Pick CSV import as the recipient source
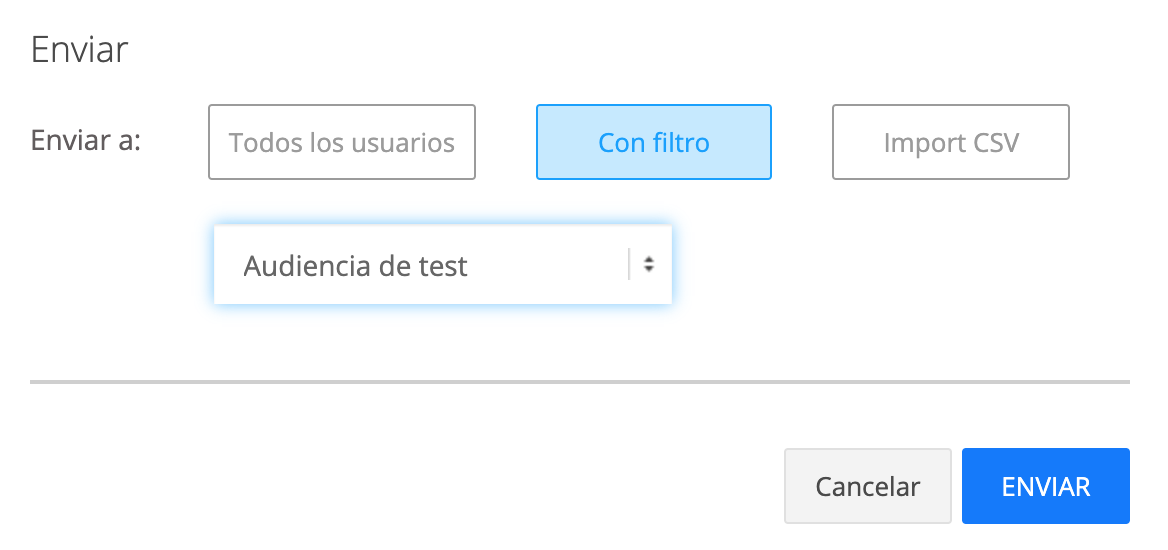 click(951, 142)
